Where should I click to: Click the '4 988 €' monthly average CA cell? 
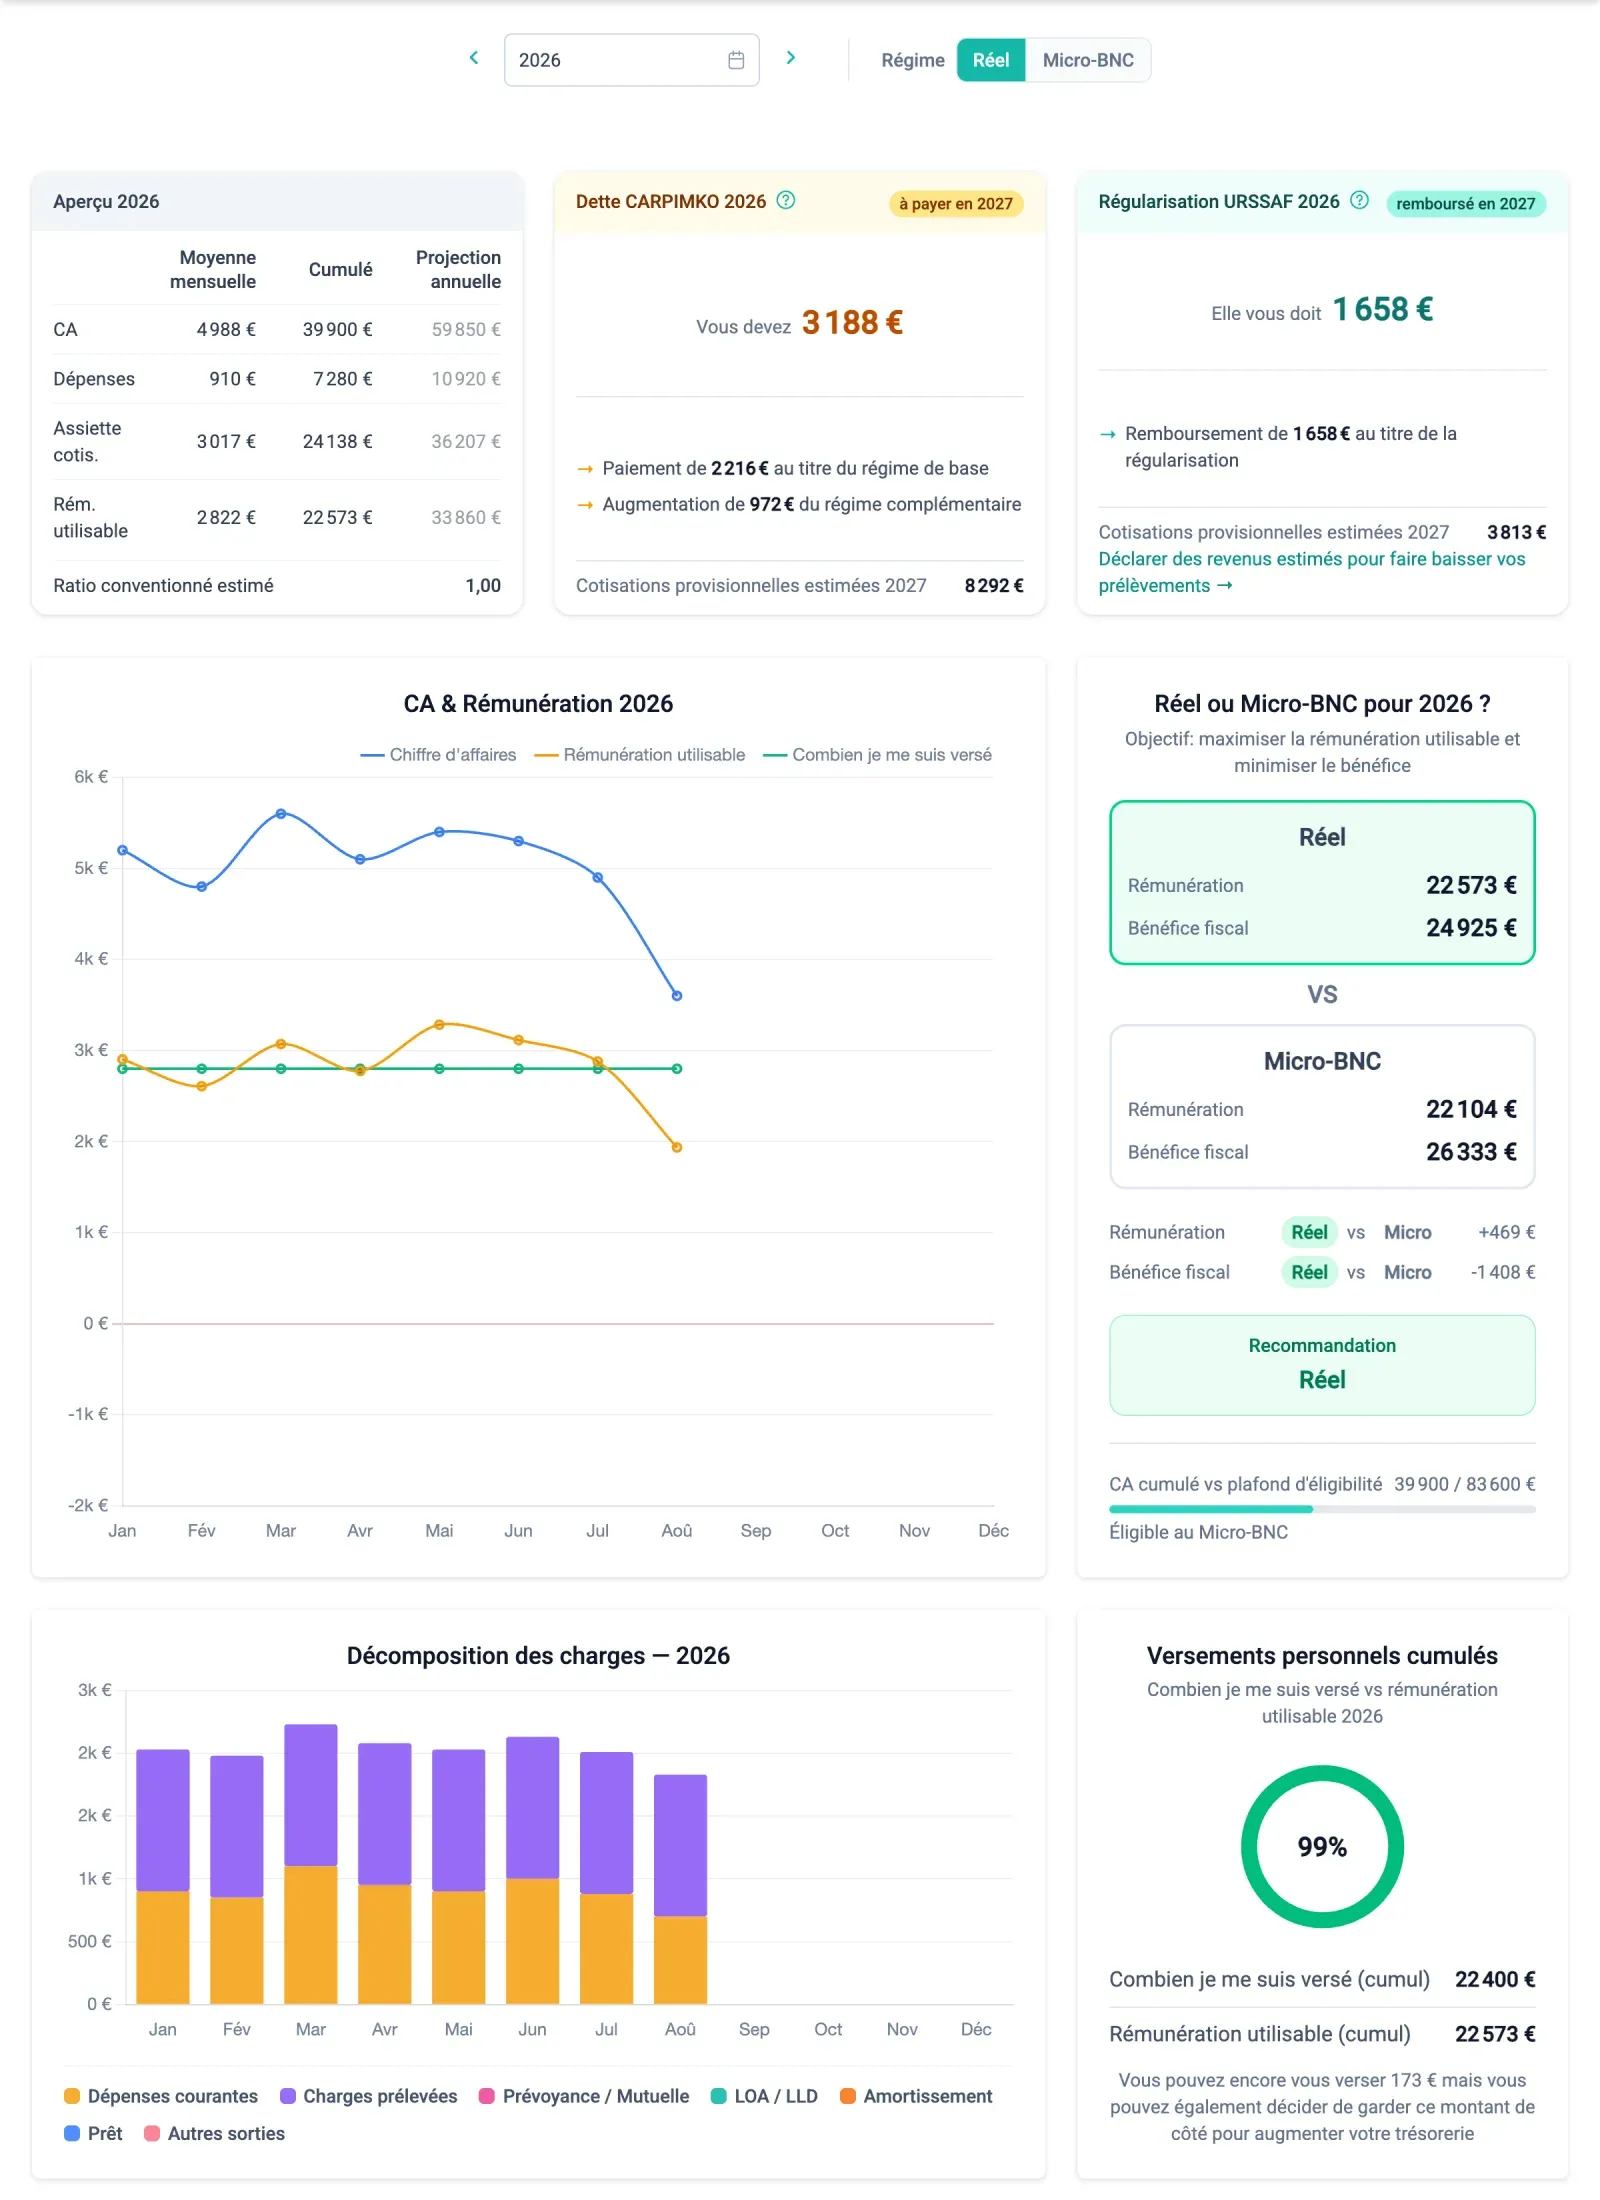pos(226,330)
